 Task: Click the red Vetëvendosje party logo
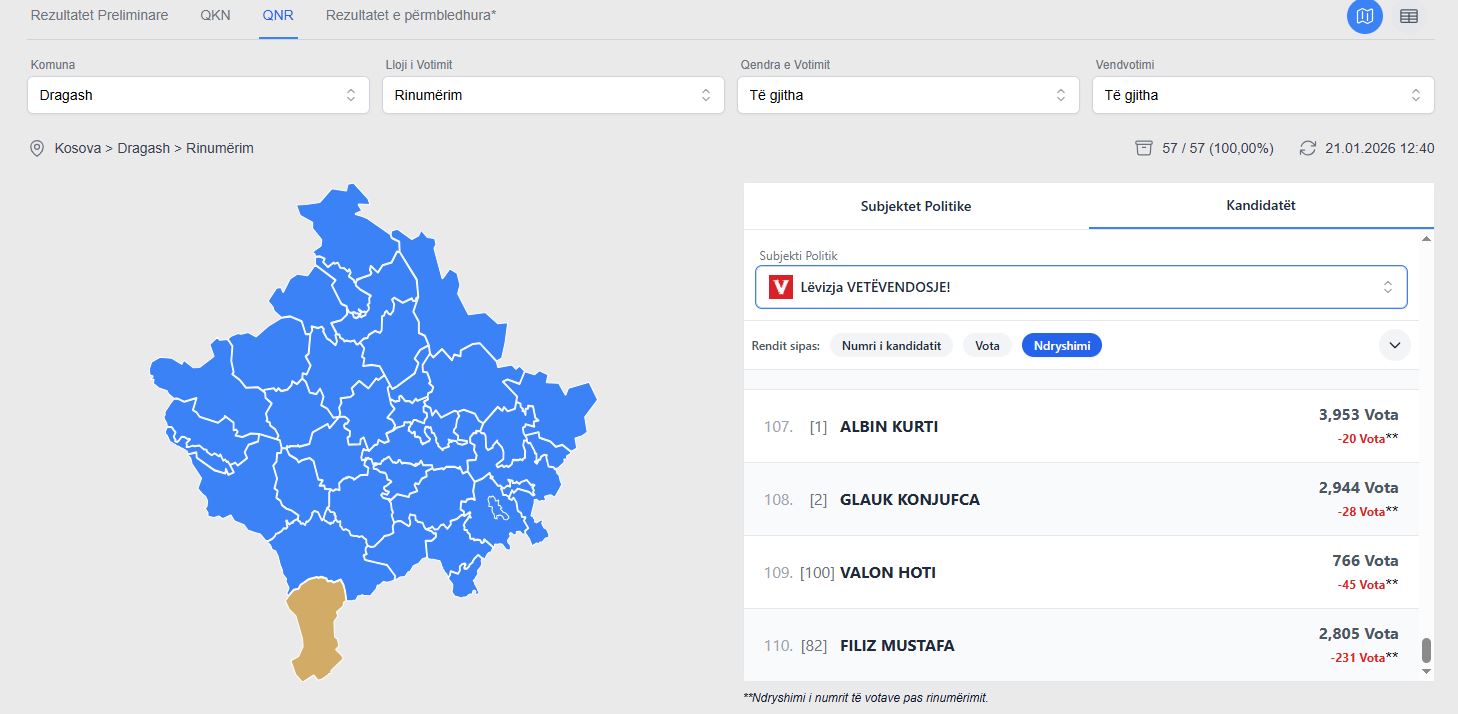click(781, 287)
